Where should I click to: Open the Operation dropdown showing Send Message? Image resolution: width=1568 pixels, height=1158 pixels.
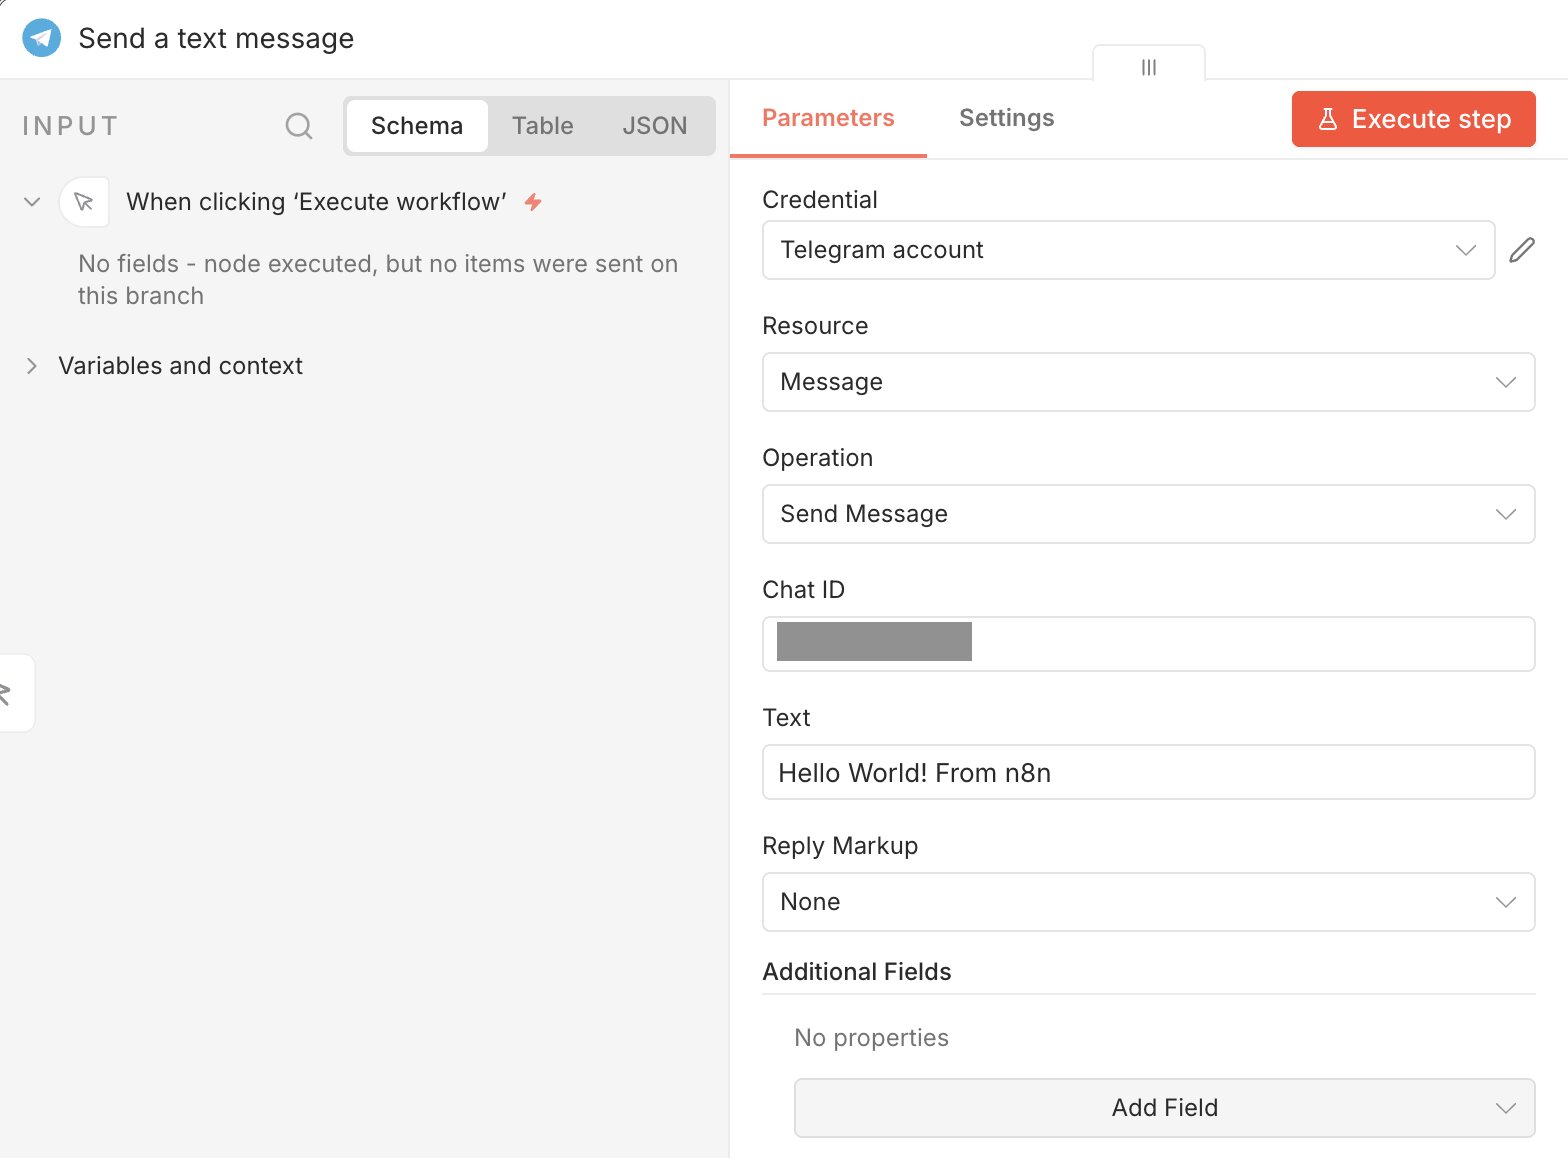pyautogui.click(x=1147, y=514)
